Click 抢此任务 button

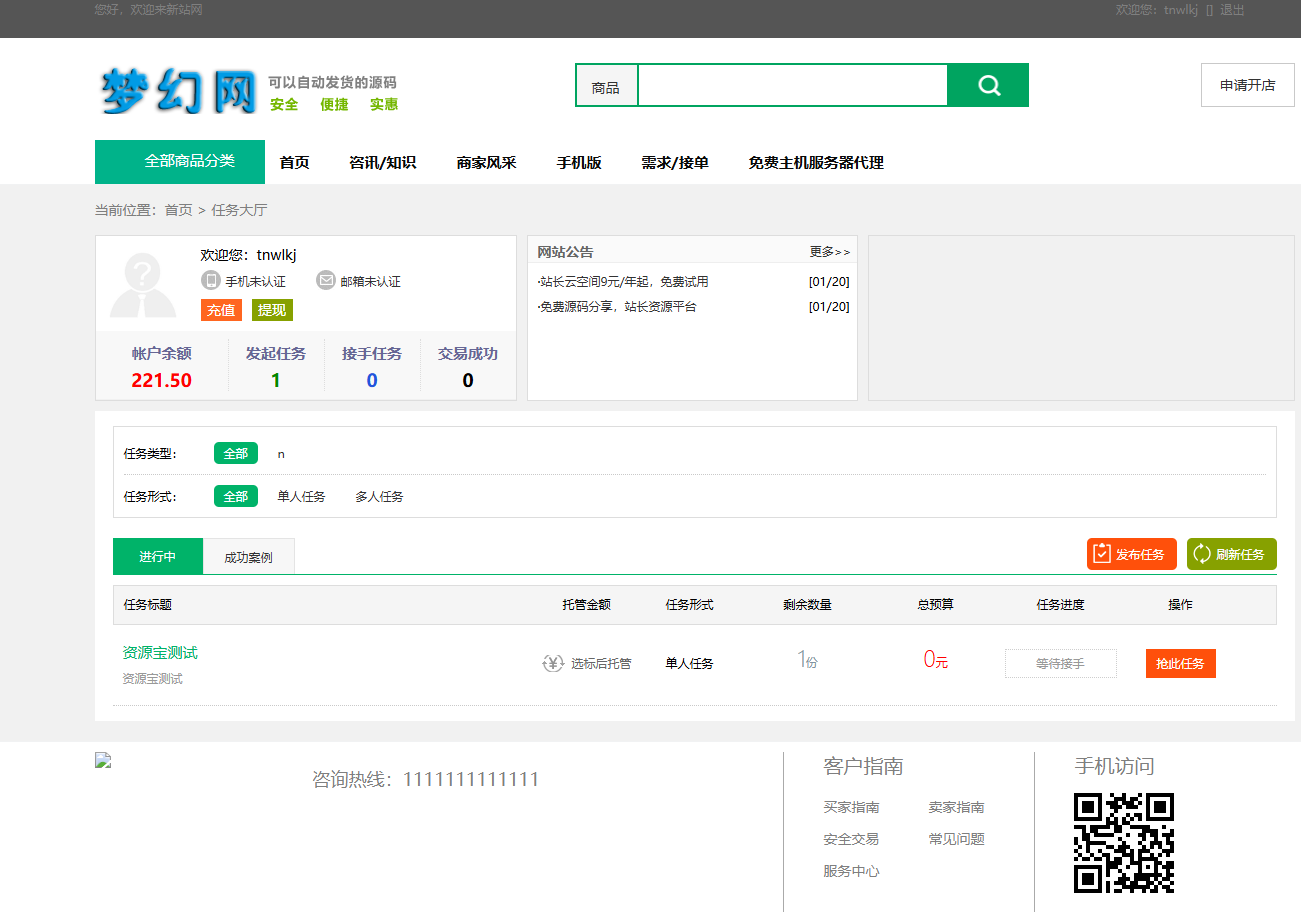point(1181,663)
